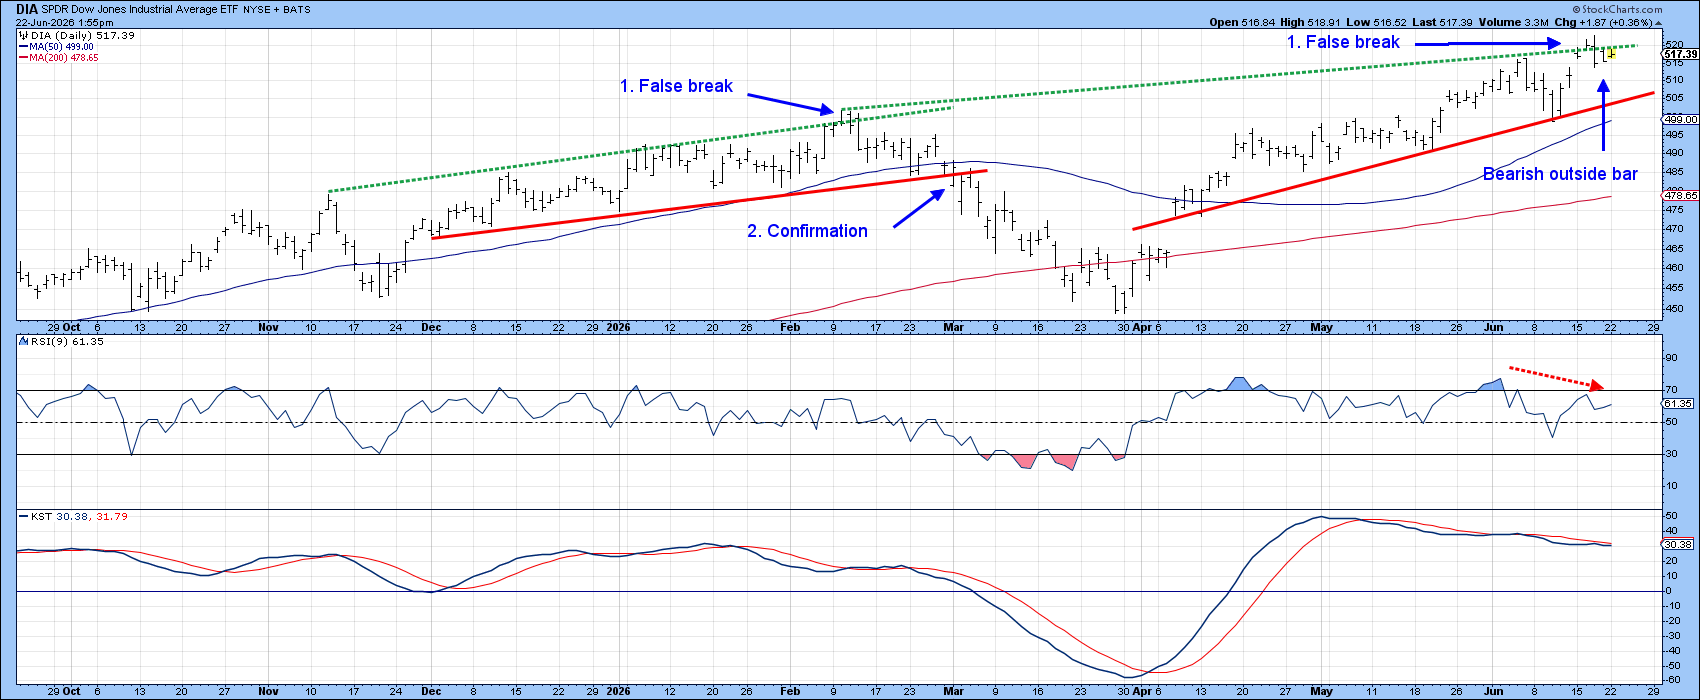This screenshot has width=1700, height=700.
Task: Click the yellow-highlighted latest price bar
Action: click(1611, 53)
